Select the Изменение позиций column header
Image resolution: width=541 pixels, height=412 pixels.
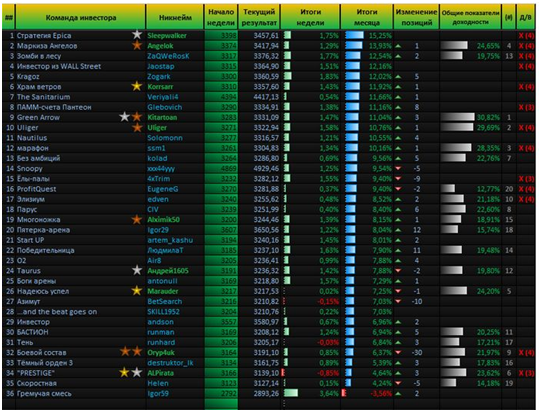pos(416,17)
